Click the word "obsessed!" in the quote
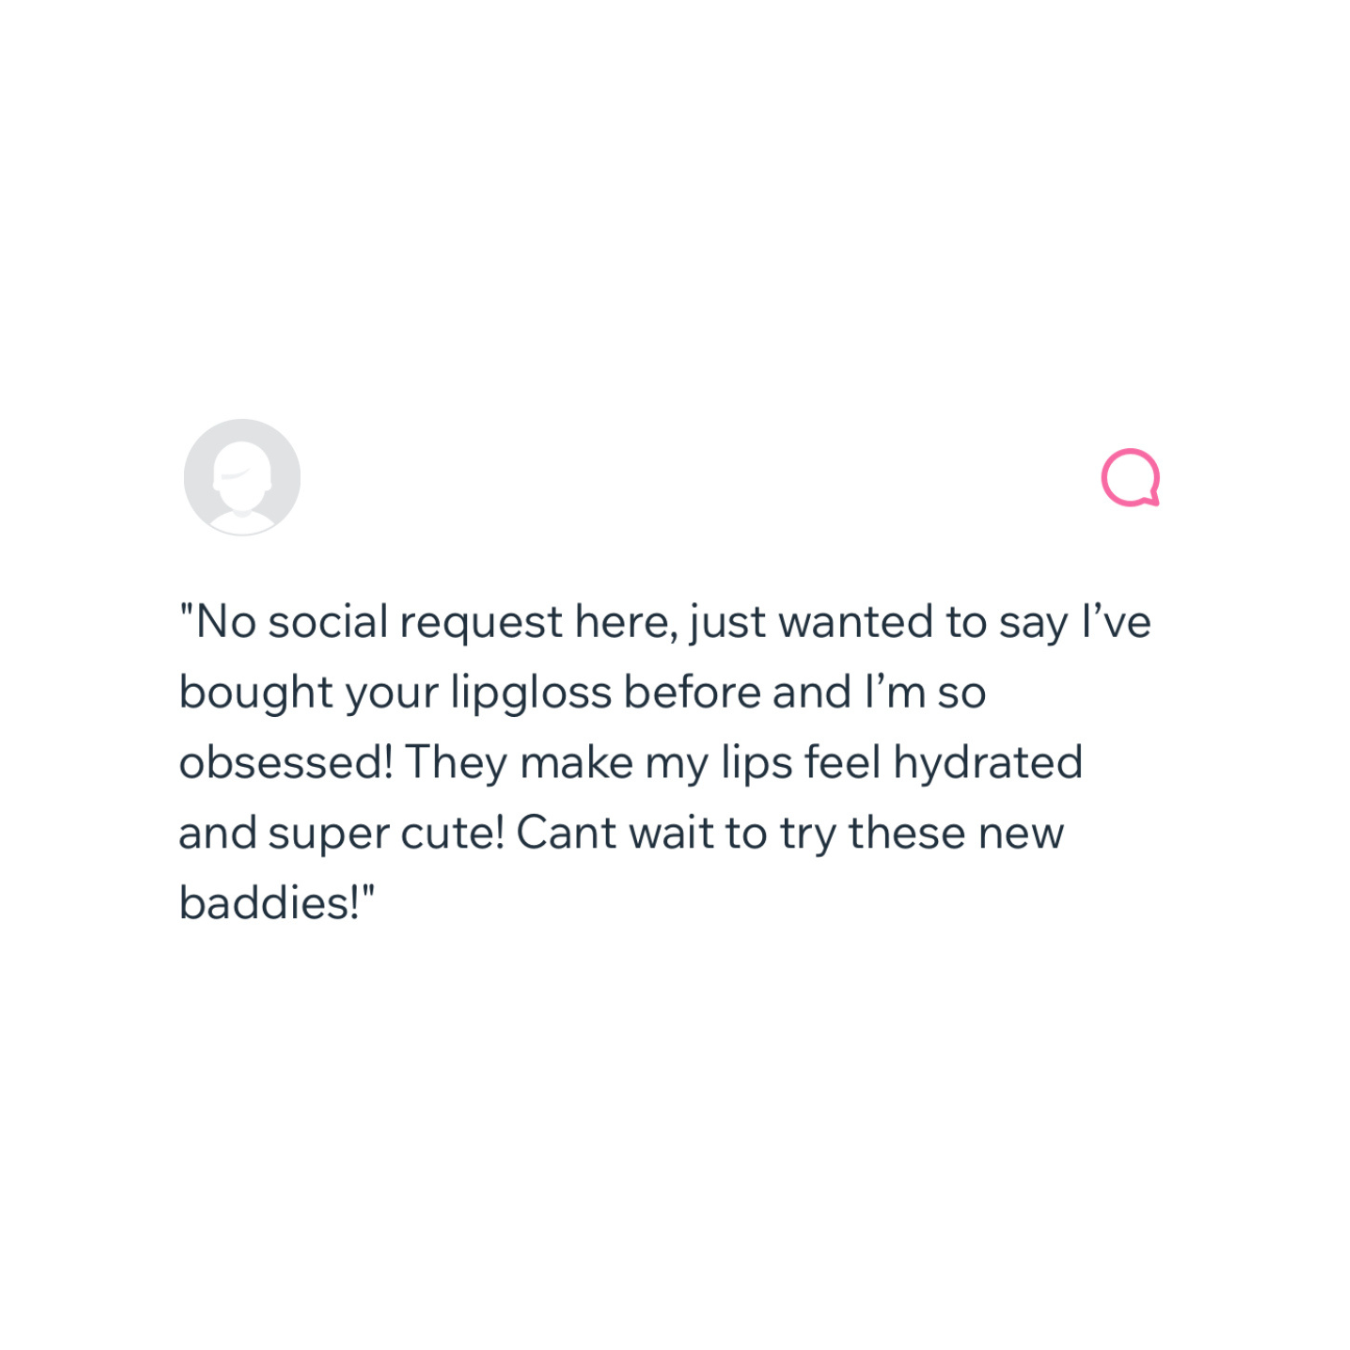This screenshot has width=1350, height=1350. [x=286, y=763]
